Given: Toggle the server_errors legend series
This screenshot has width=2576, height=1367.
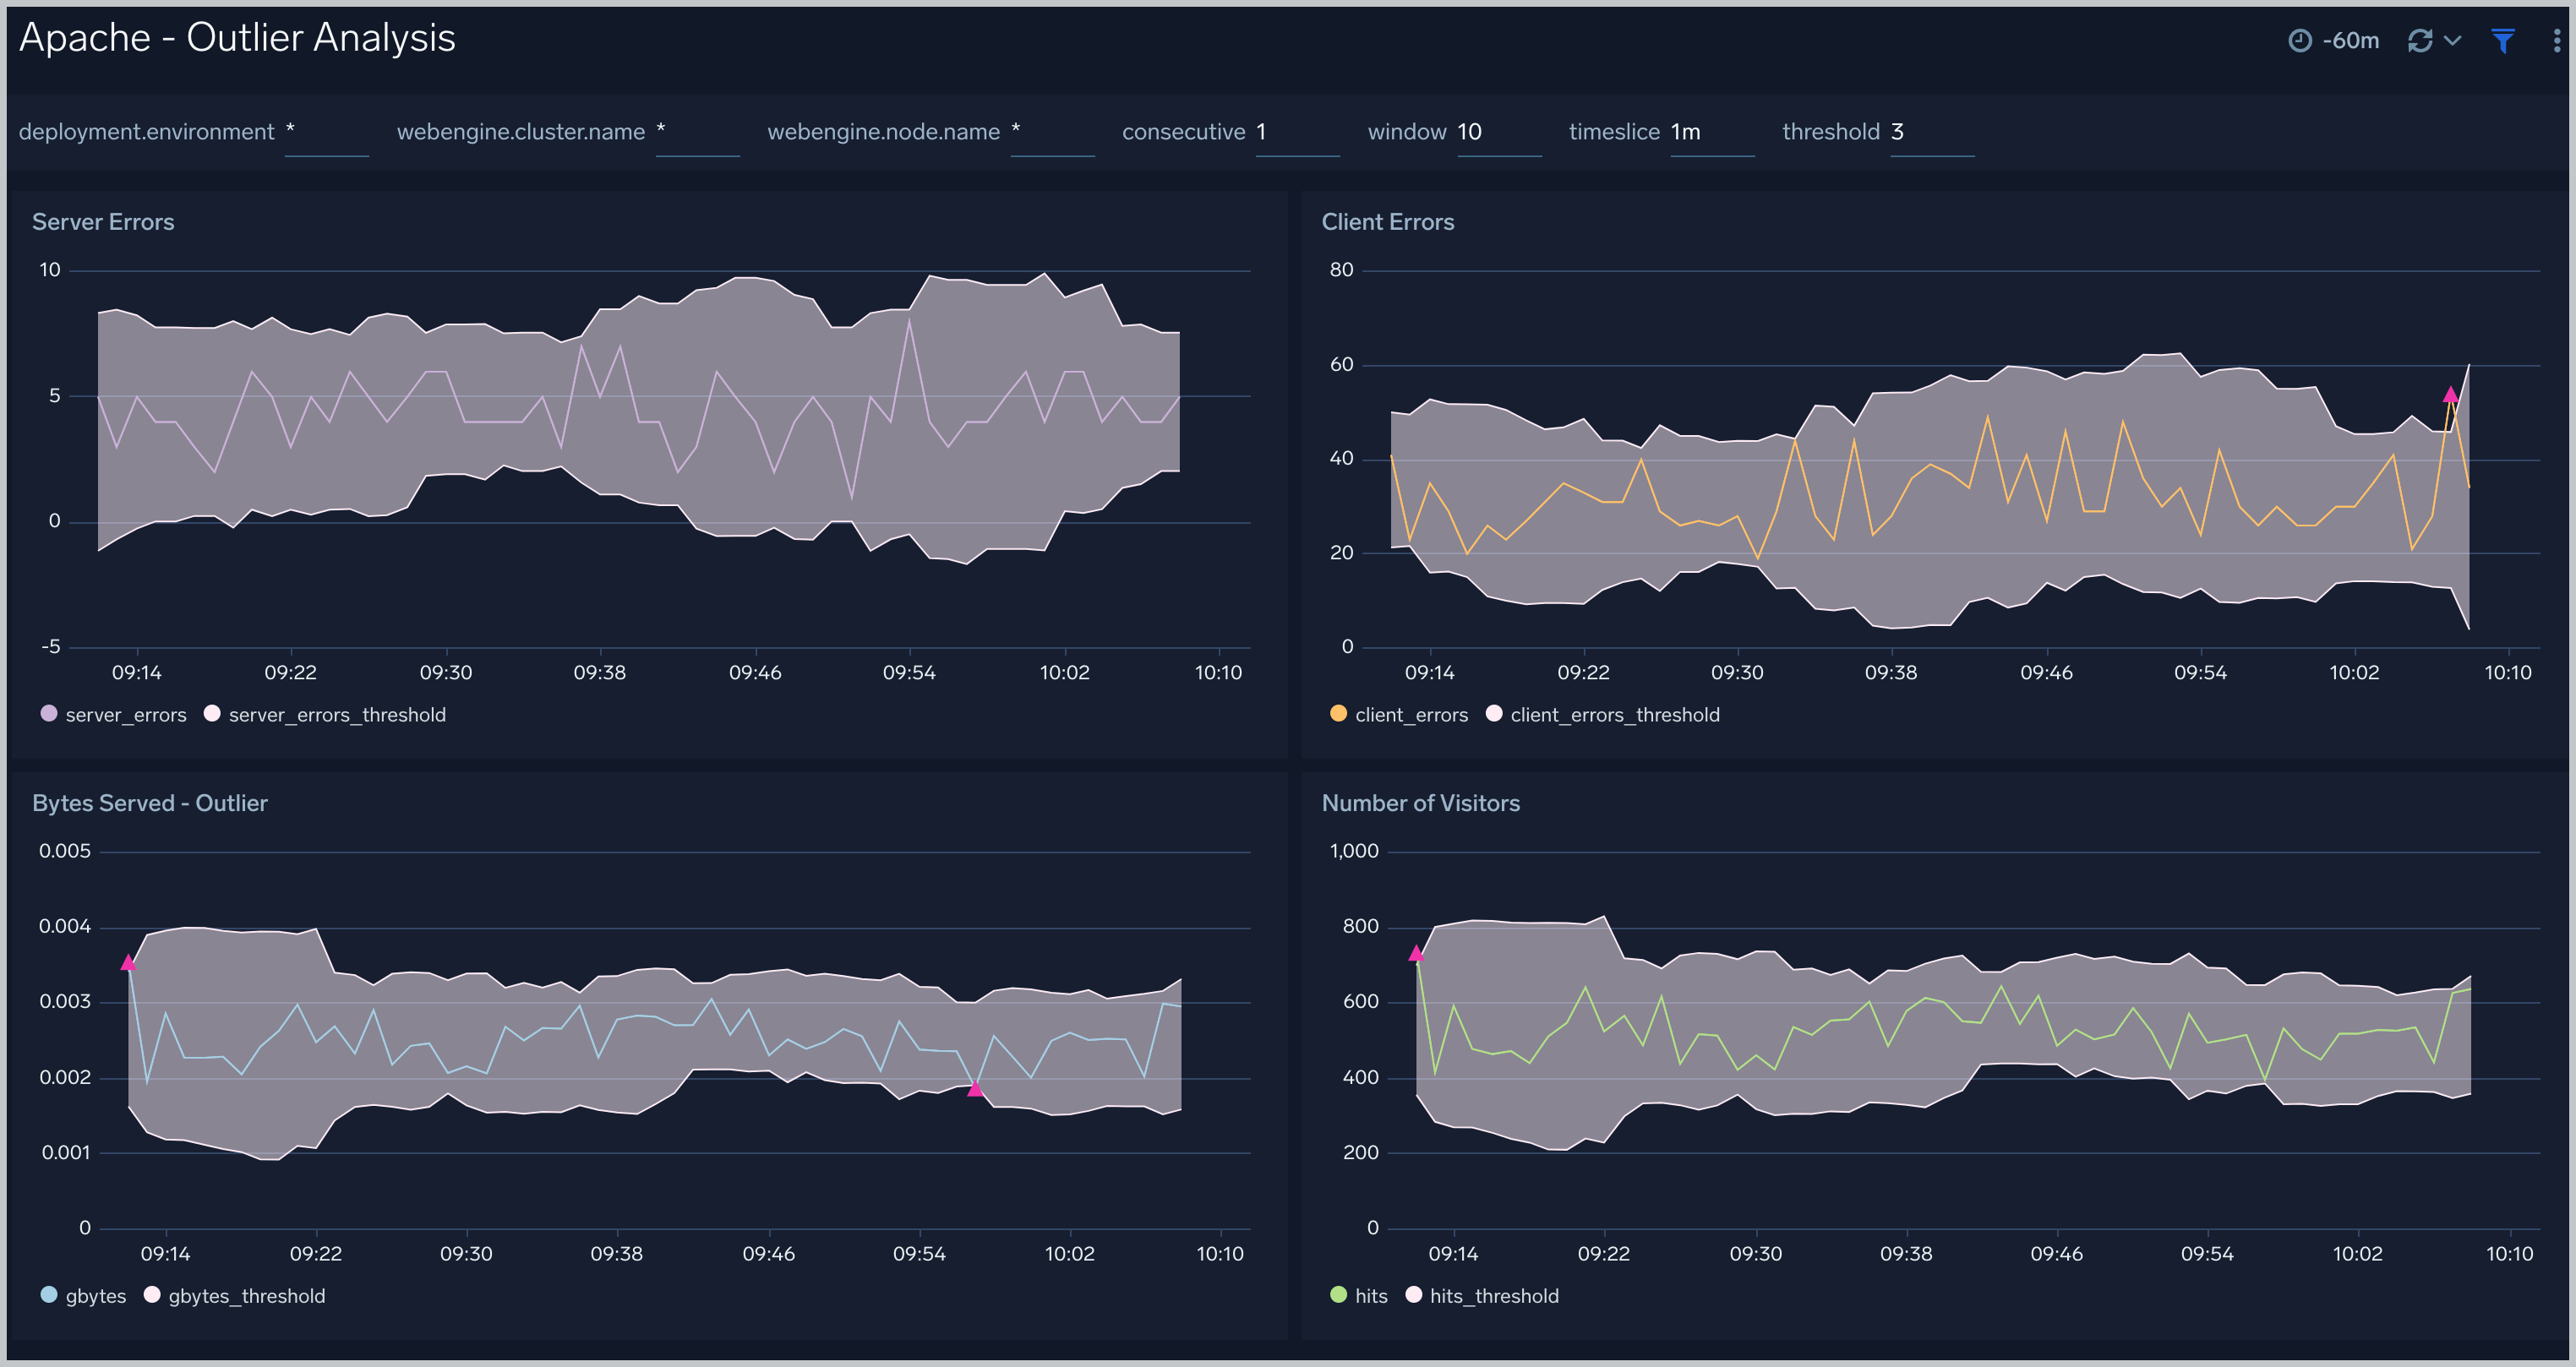Looking at the screenshot, I should click(114, 715).
